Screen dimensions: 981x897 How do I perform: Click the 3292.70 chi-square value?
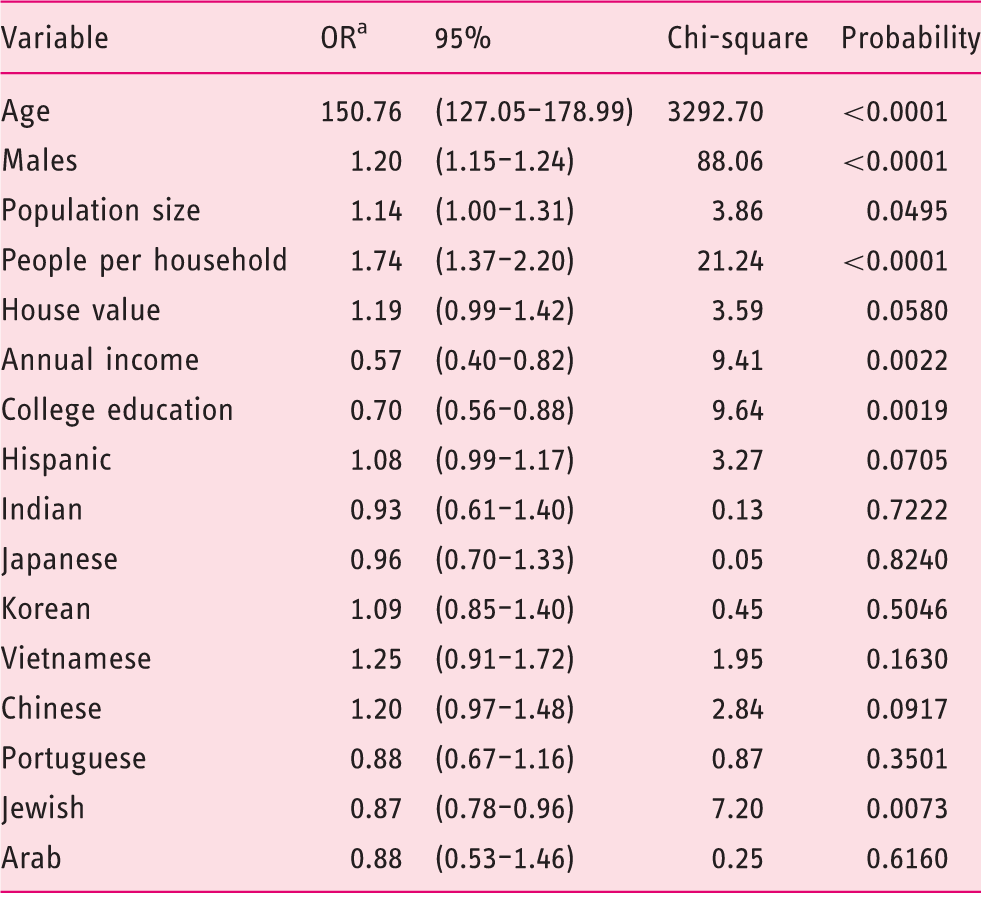click(x=716, y=112)
